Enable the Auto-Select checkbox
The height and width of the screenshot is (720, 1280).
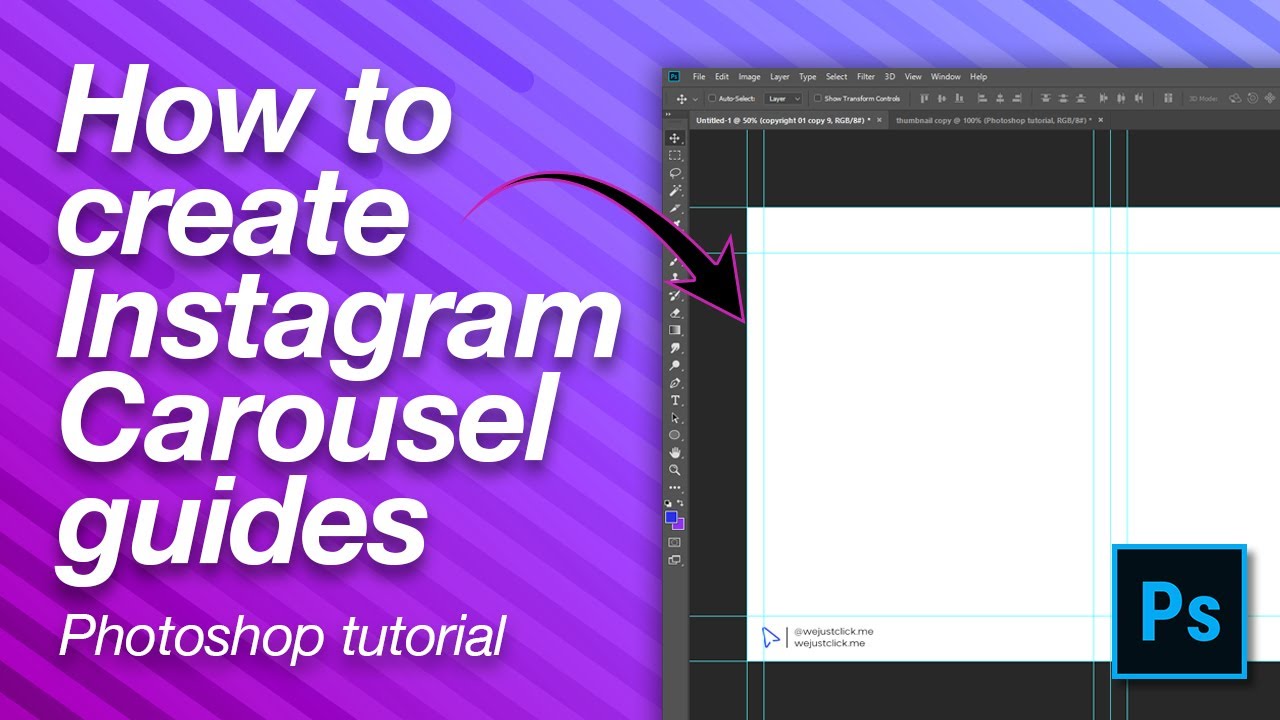[x=712, y=98]
